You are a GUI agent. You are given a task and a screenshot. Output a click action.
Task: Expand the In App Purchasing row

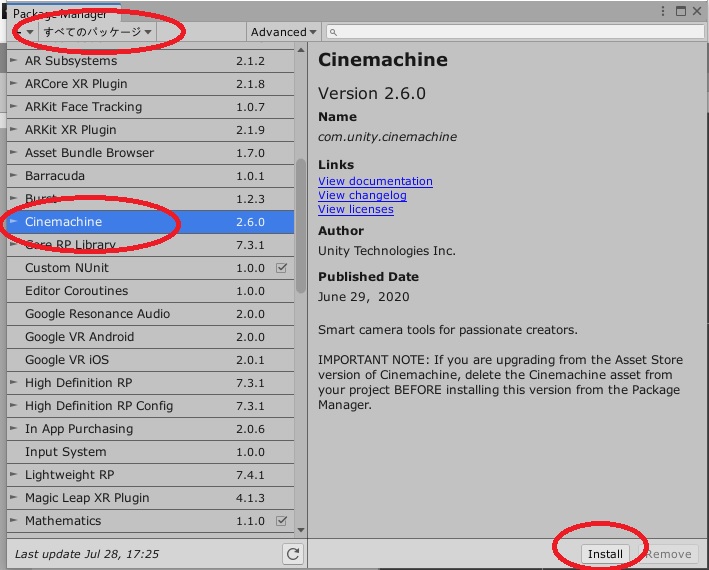point(14,428)
